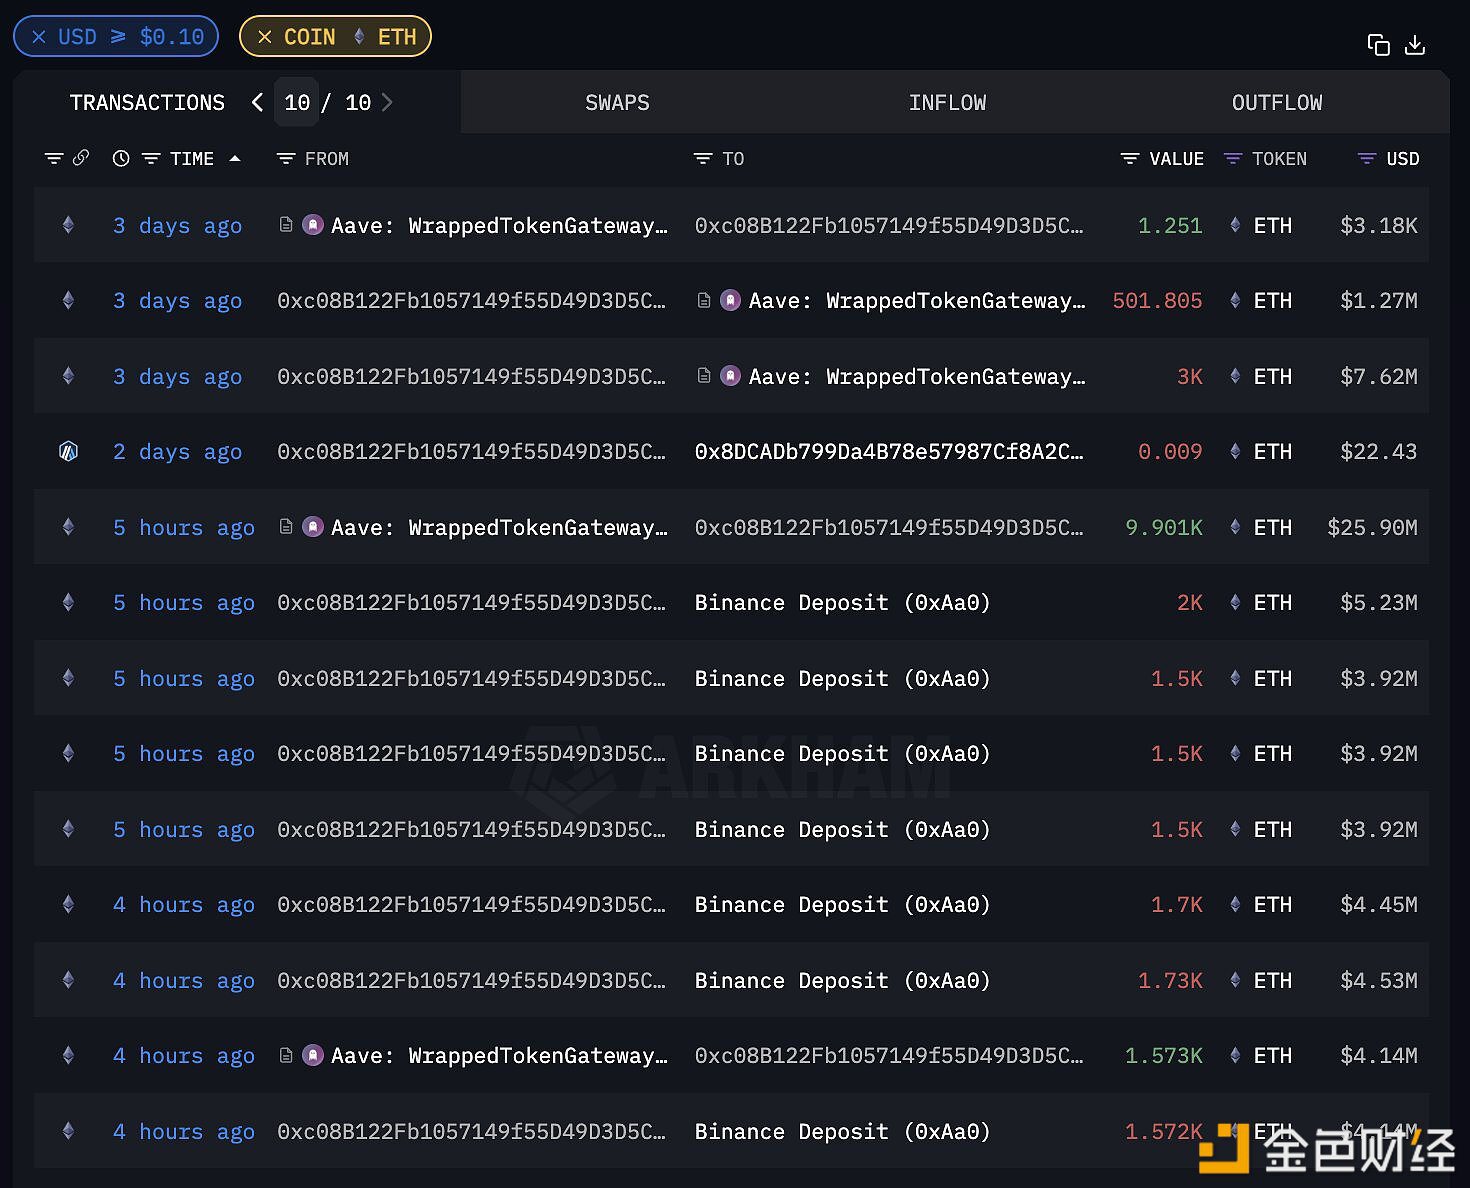This screenshot has height=1188, width=1470.
Task: Click the Ethereum chain icon on 1.7K ETH row
Action: (x=68, y=904)
